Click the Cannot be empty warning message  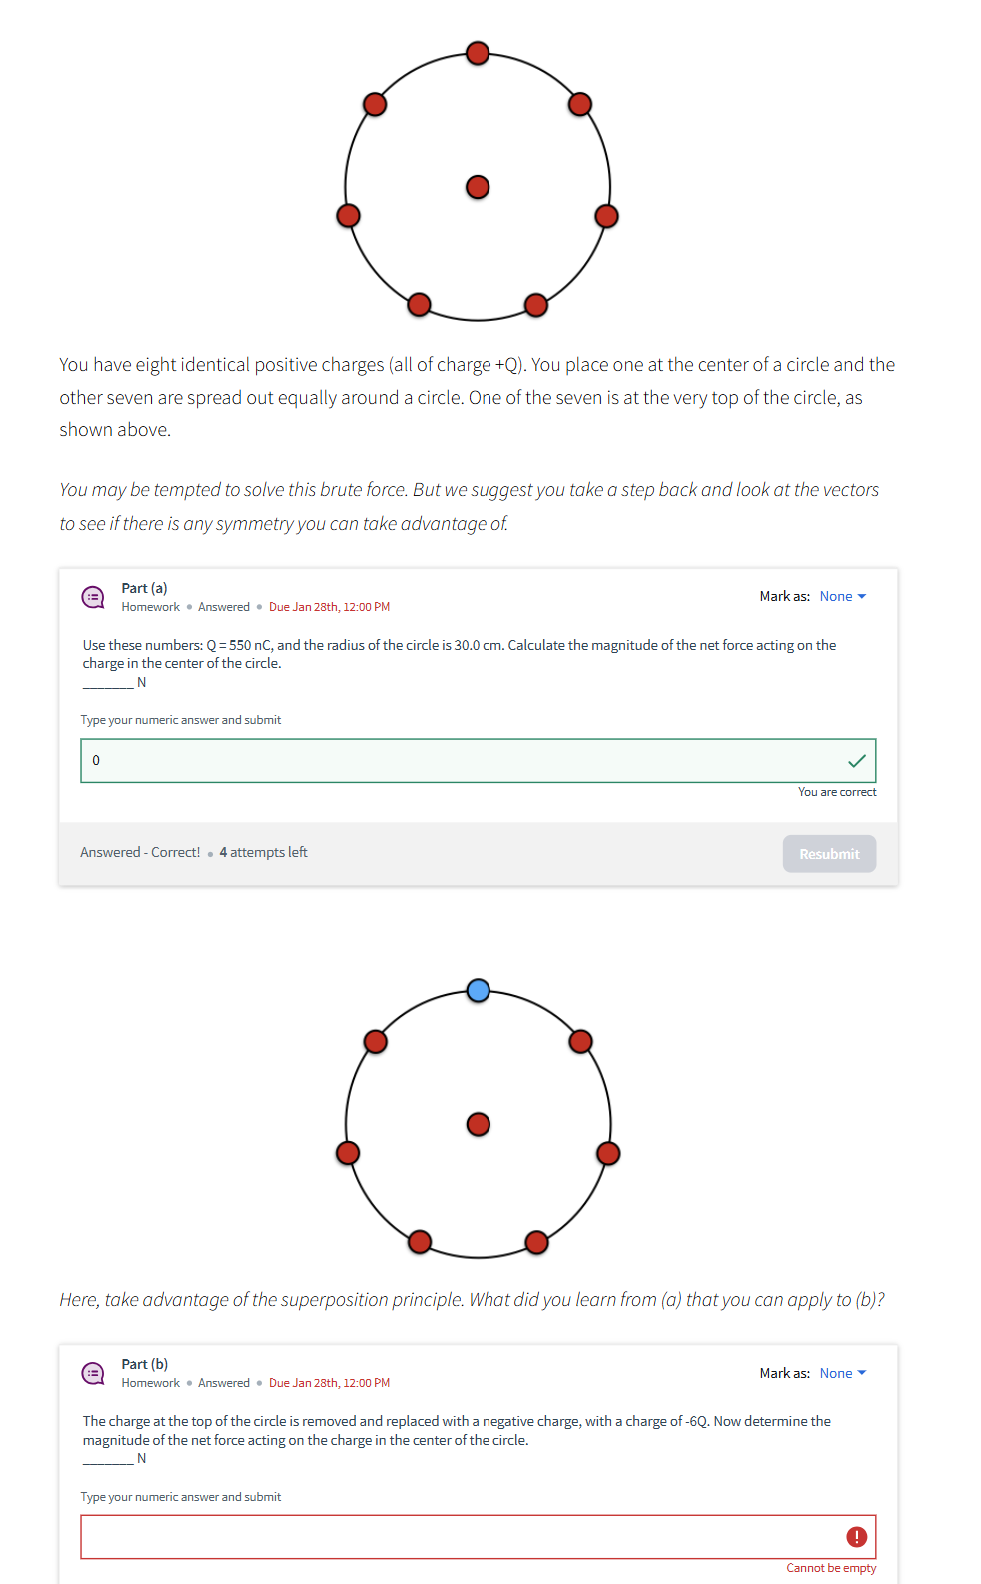831,1567
